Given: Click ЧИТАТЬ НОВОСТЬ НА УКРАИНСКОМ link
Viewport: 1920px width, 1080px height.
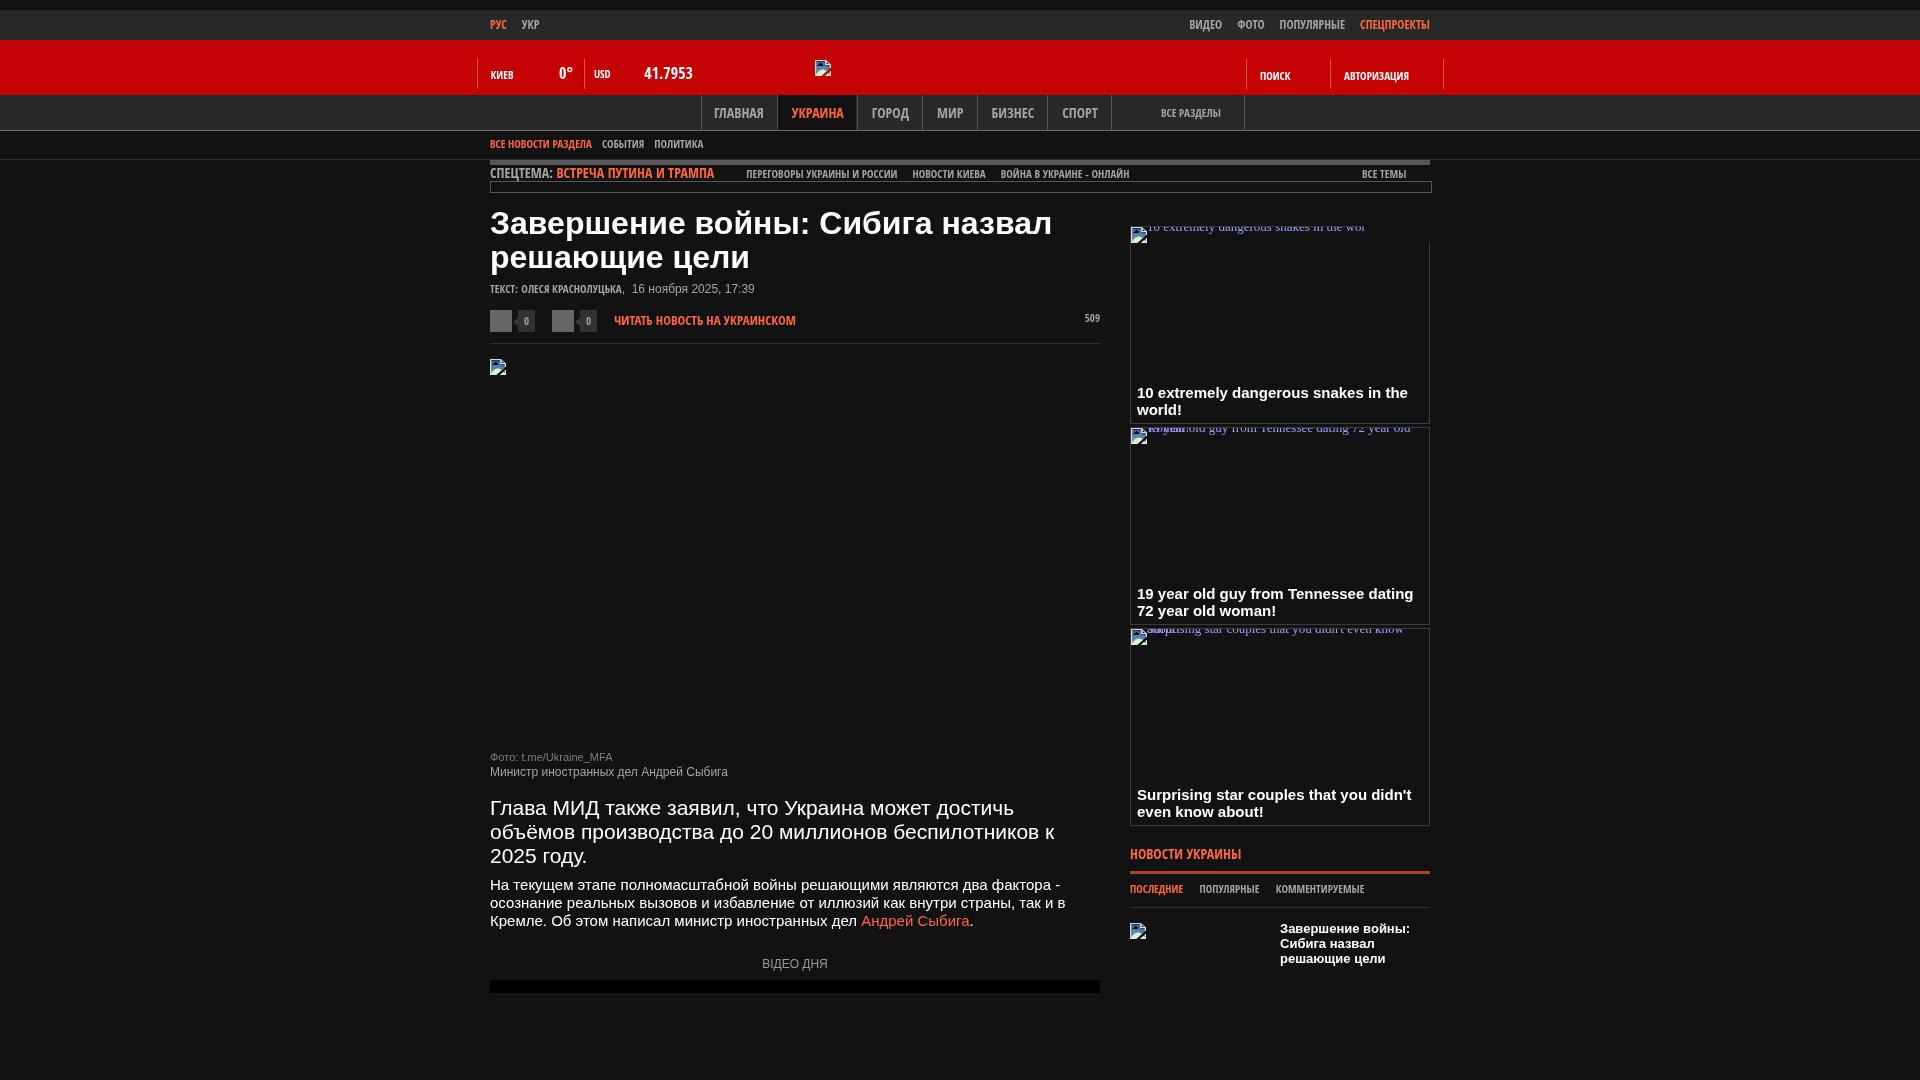Looking at the screenshot, I should click(x=704, y=321).
